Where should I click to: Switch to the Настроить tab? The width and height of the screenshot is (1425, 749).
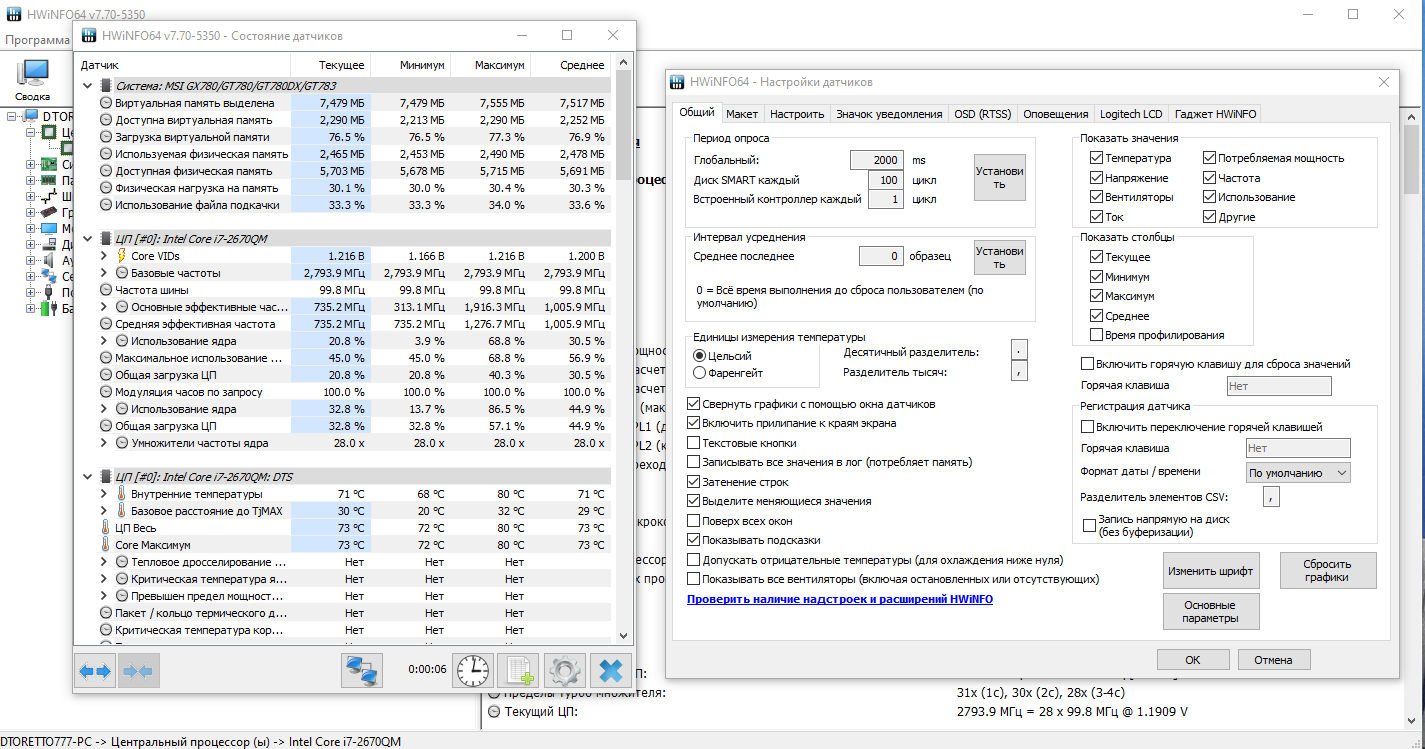coord(797,114)
